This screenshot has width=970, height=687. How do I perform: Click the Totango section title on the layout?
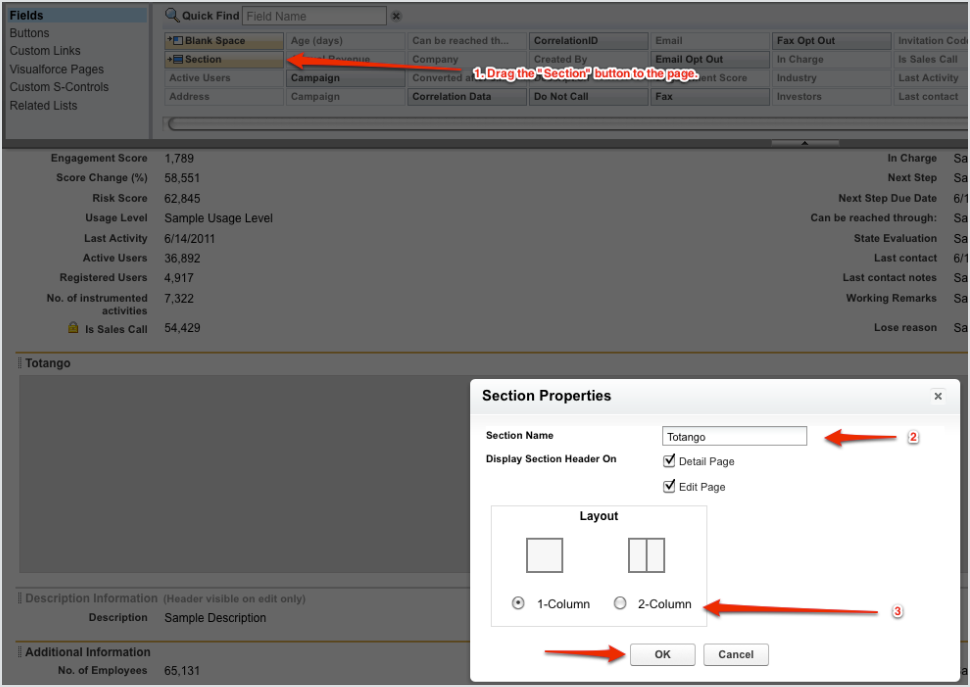pyautogui.click(x=48, y=363)
